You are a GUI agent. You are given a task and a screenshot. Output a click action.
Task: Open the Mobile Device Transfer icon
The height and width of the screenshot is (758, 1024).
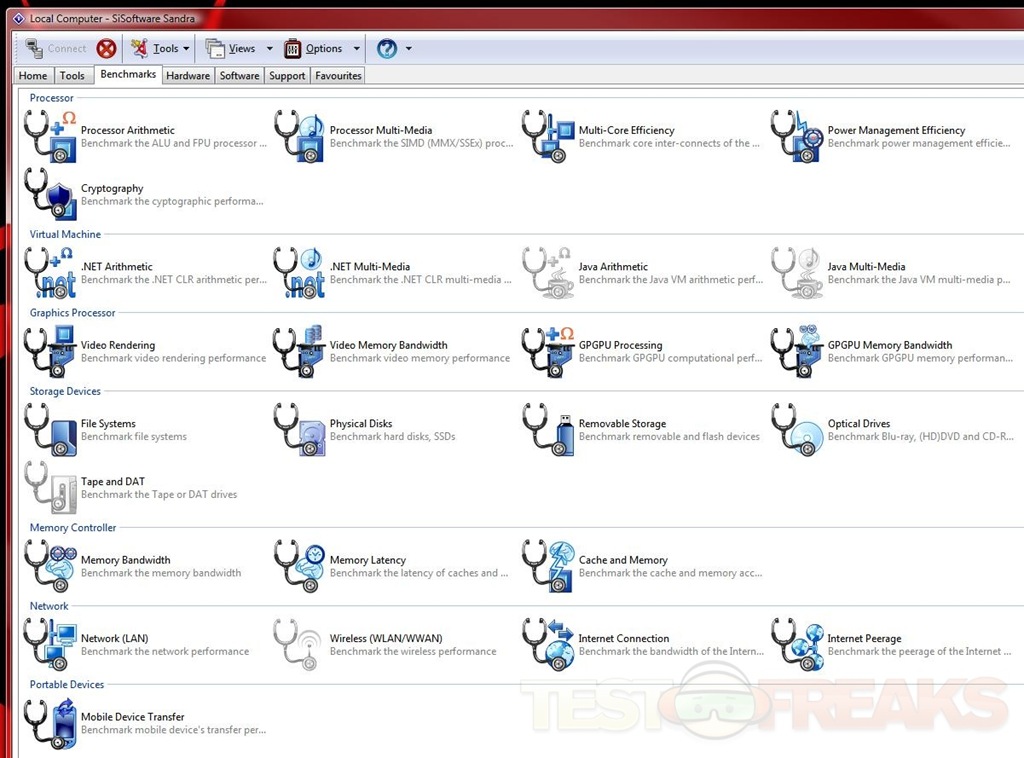tap(50, 723)
